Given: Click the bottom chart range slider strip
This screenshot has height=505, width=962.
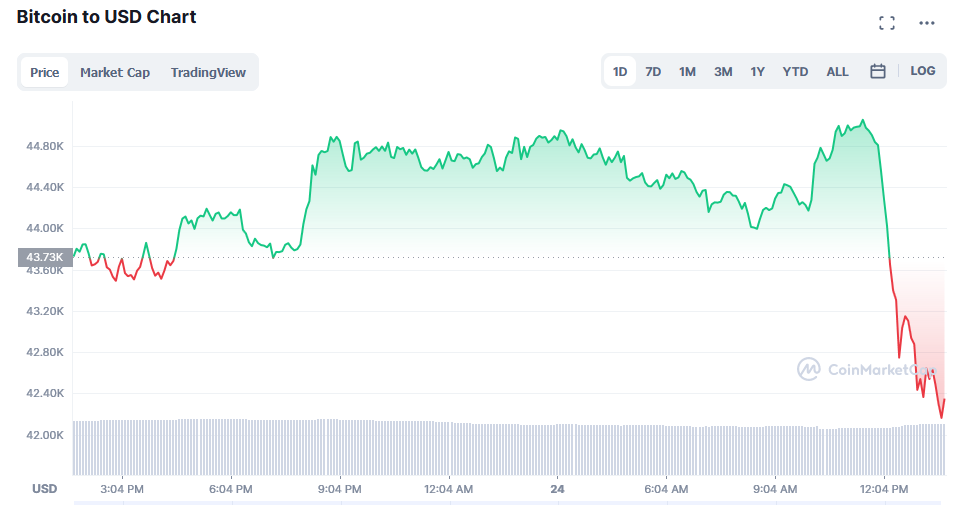Looking at the screenshot, I should pos(510,502).
